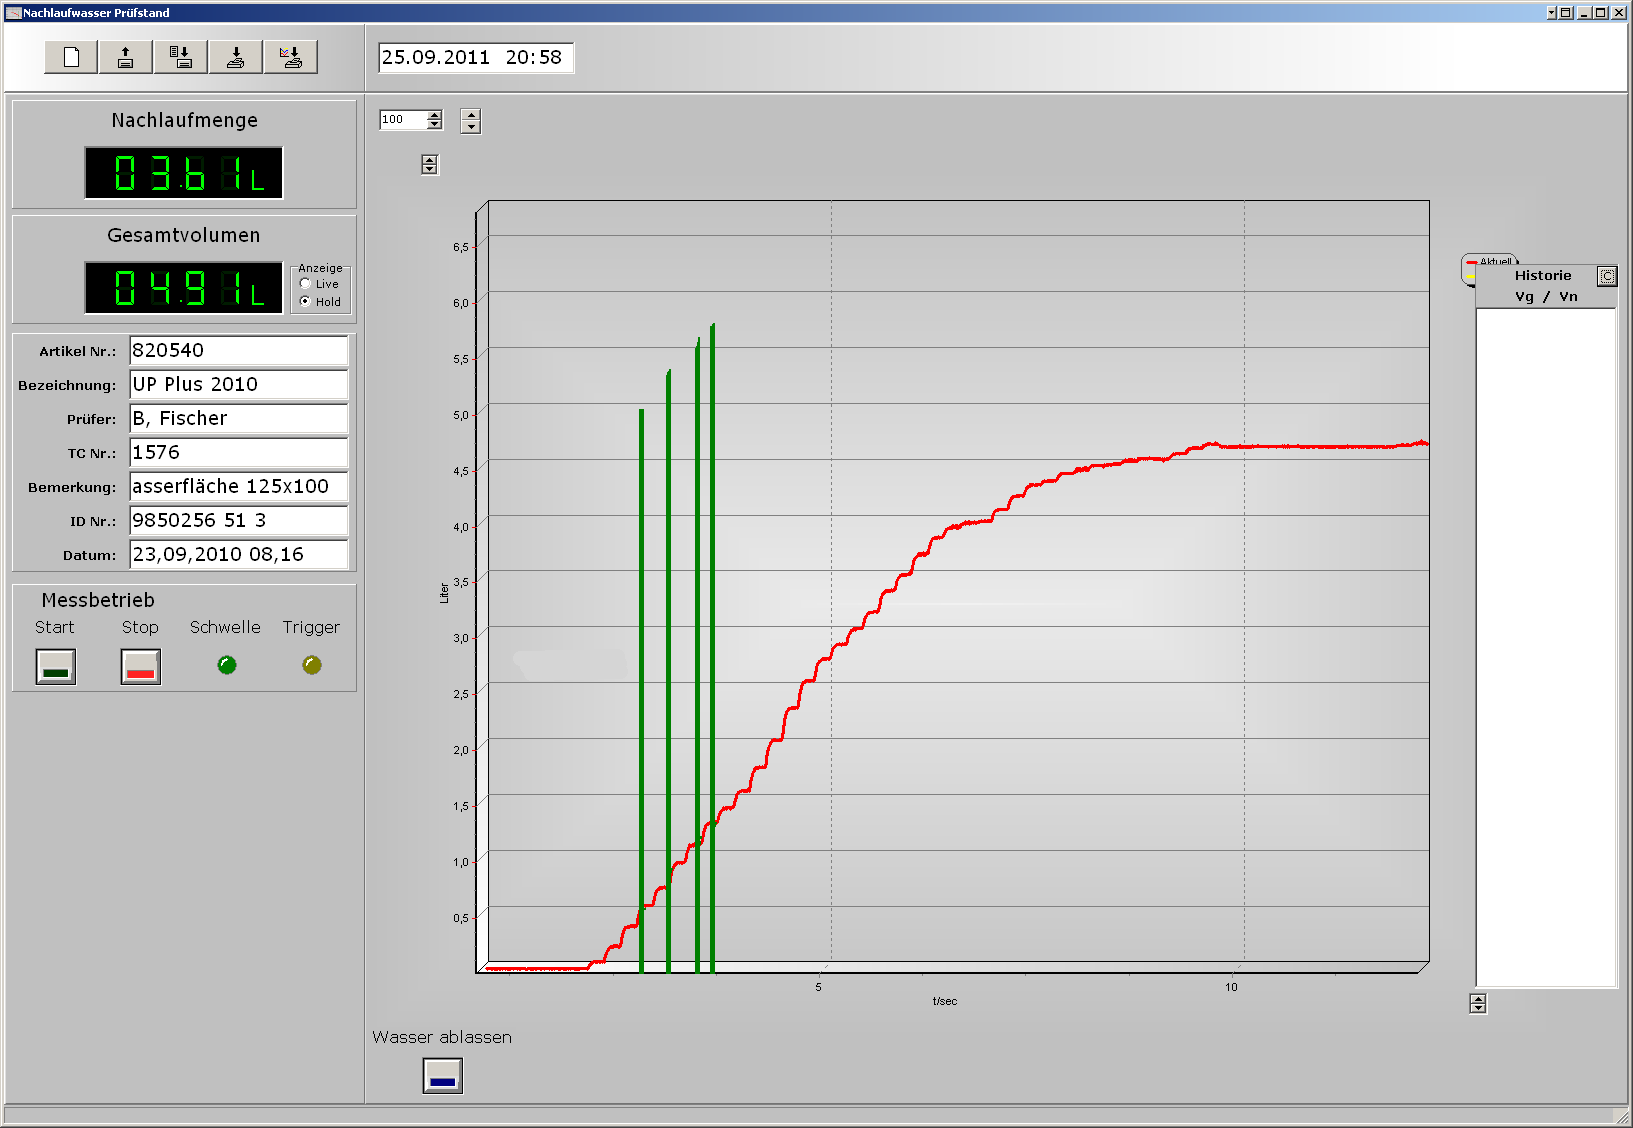The image size is (1633, 1128).
Task: Click the green Schwelle indicator light
Action: tap(227, 665)
